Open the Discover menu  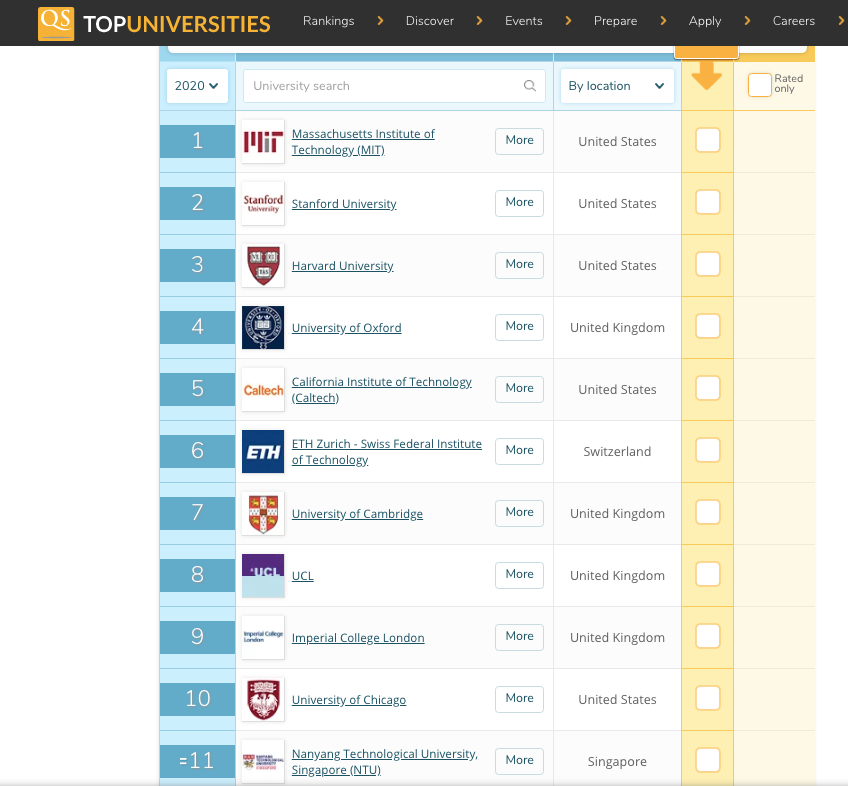430,21
